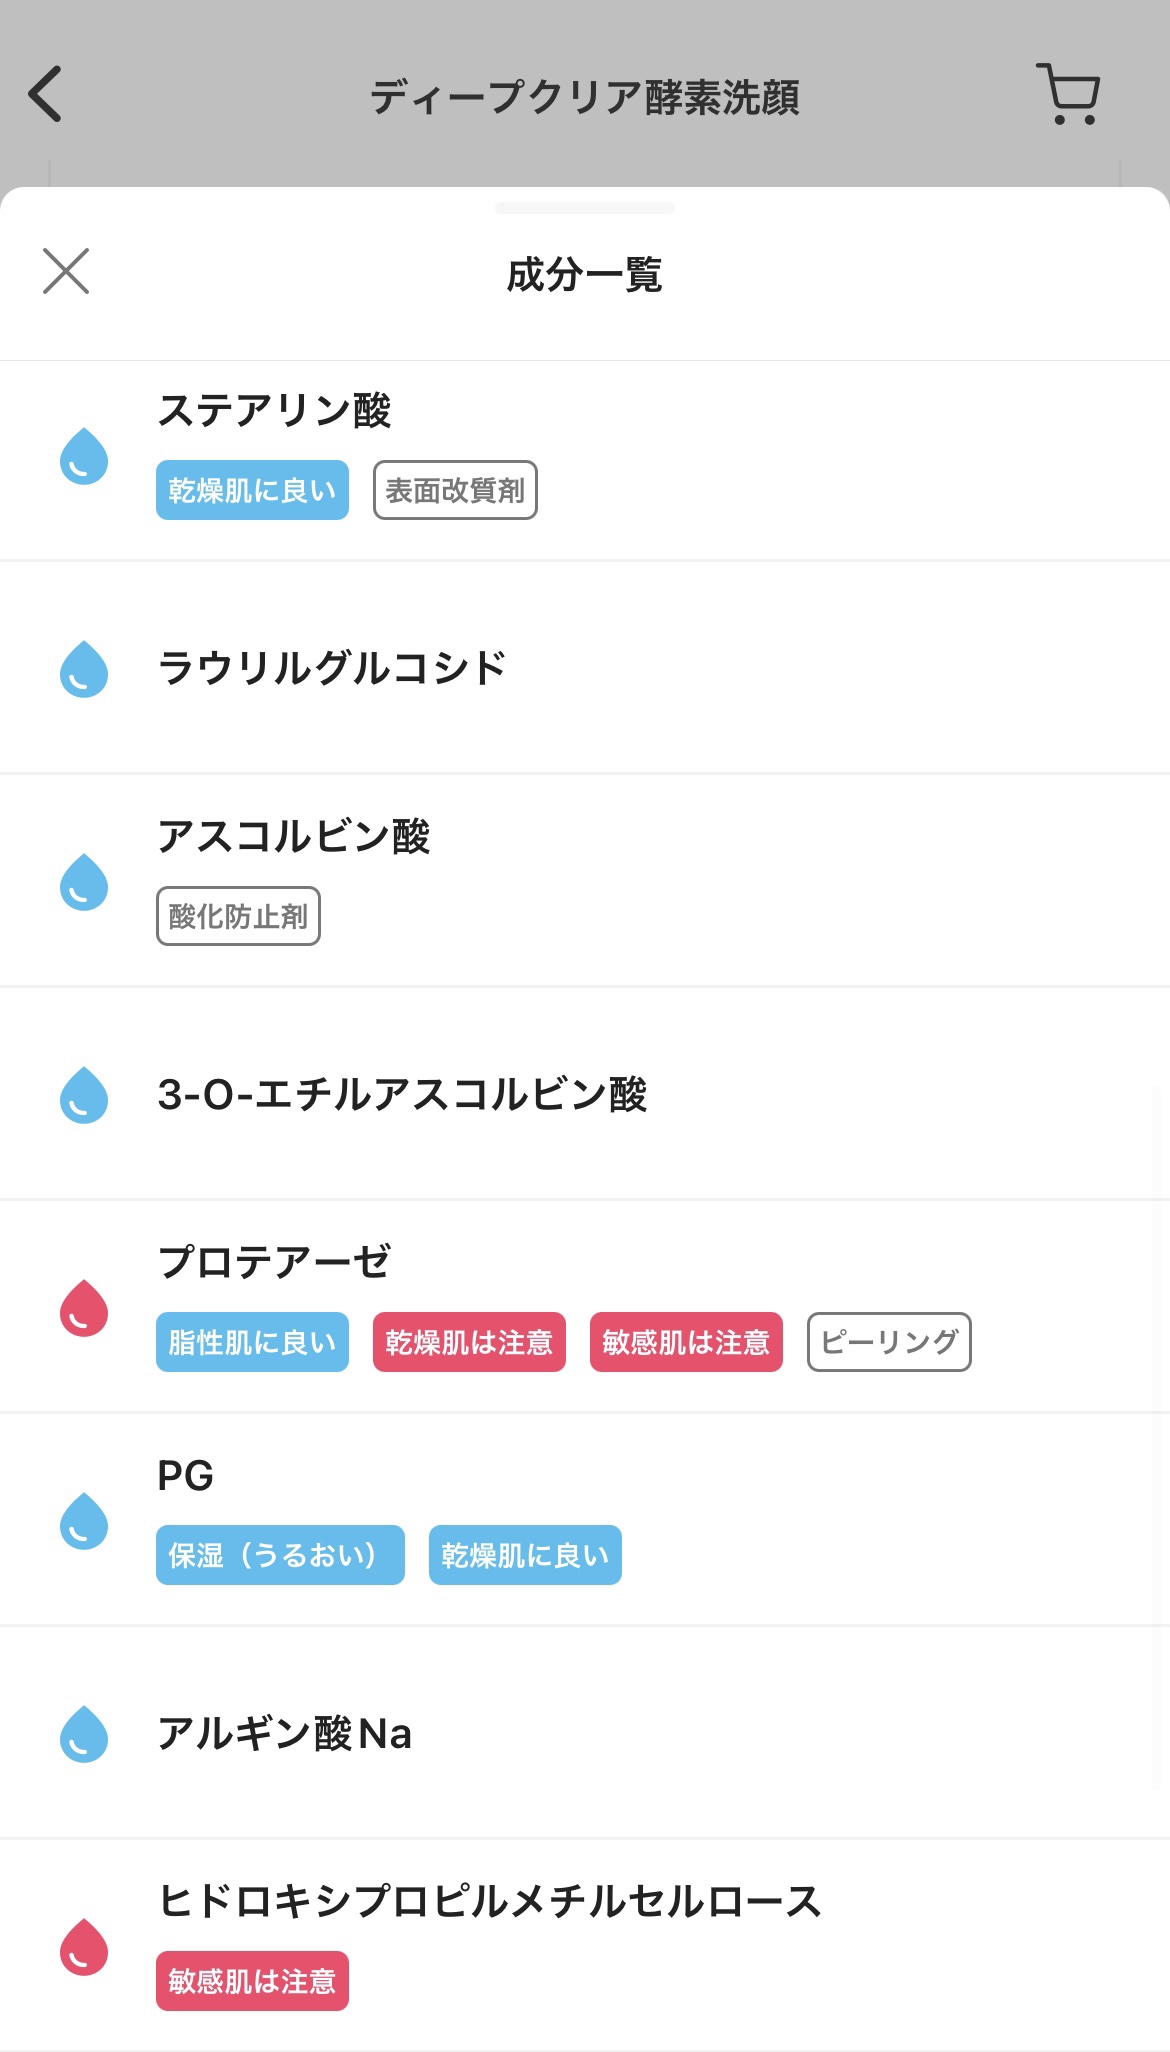Grab the sheet drag handle at top

585,208
